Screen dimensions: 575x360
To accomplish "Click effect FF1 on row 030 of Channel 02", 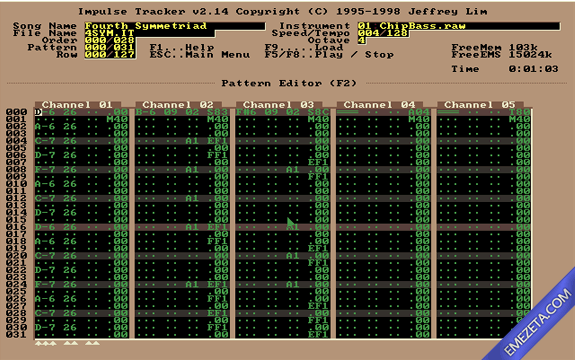I will (x=218, y=327).
